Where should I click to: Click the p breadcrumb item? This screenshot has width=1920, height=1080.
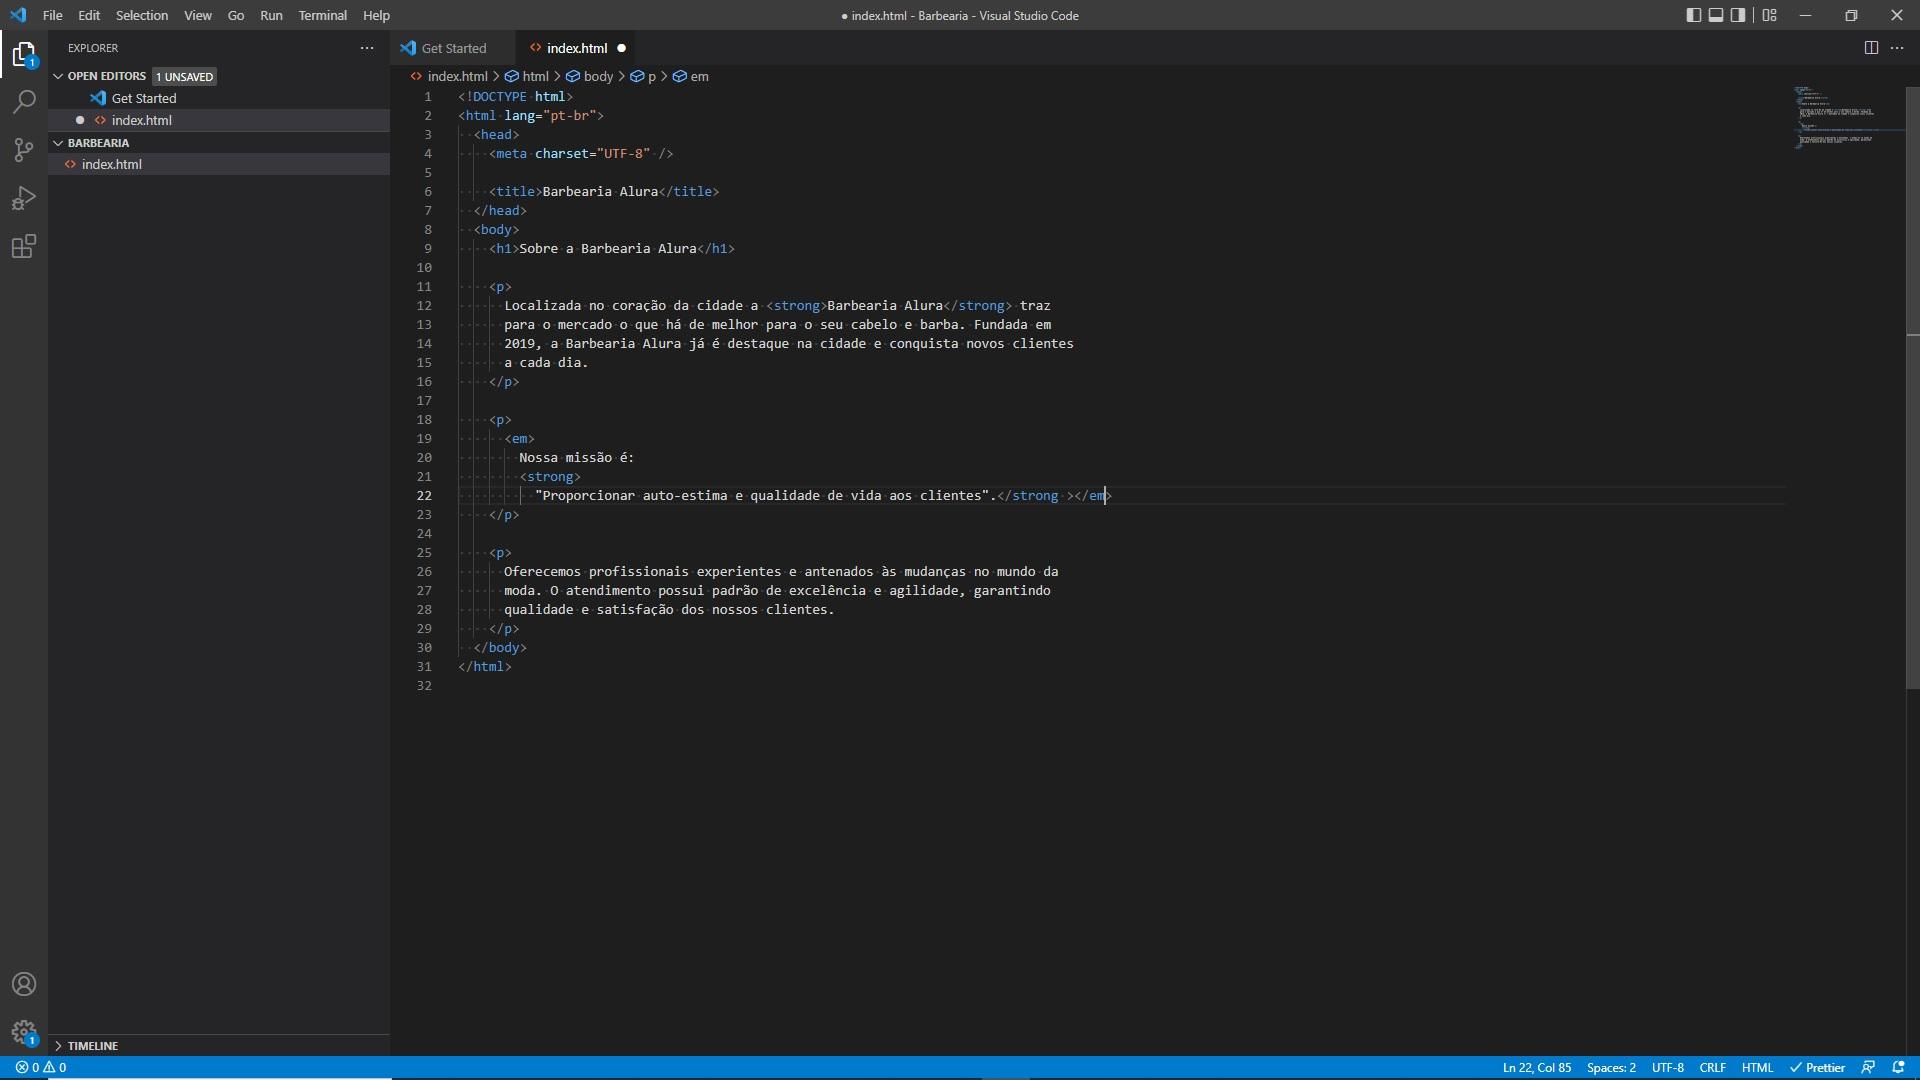643,76
